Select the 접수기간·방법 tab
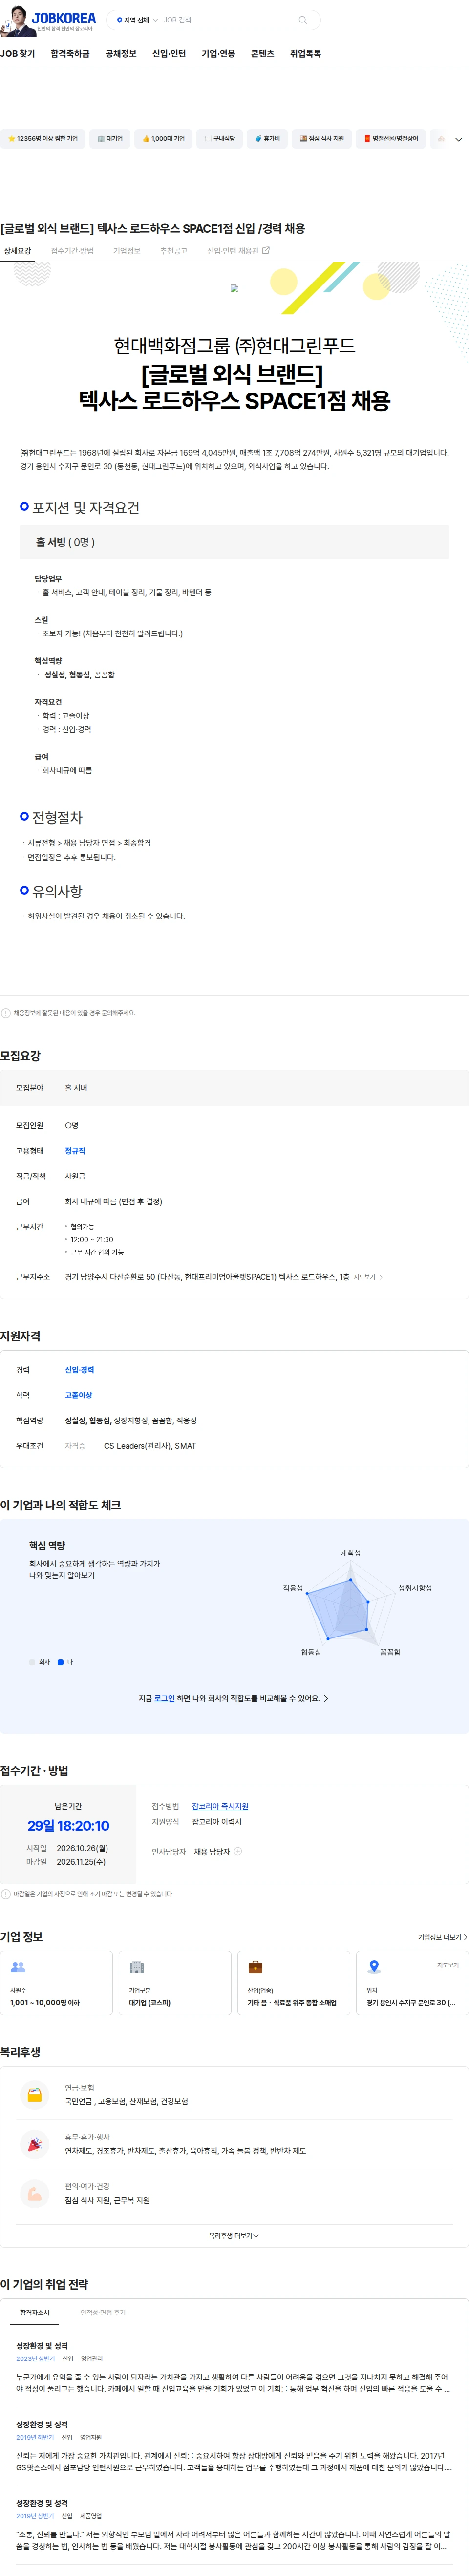Viewport: 469px width, 2576px height. pyautogui.click(x=72, y=251)
